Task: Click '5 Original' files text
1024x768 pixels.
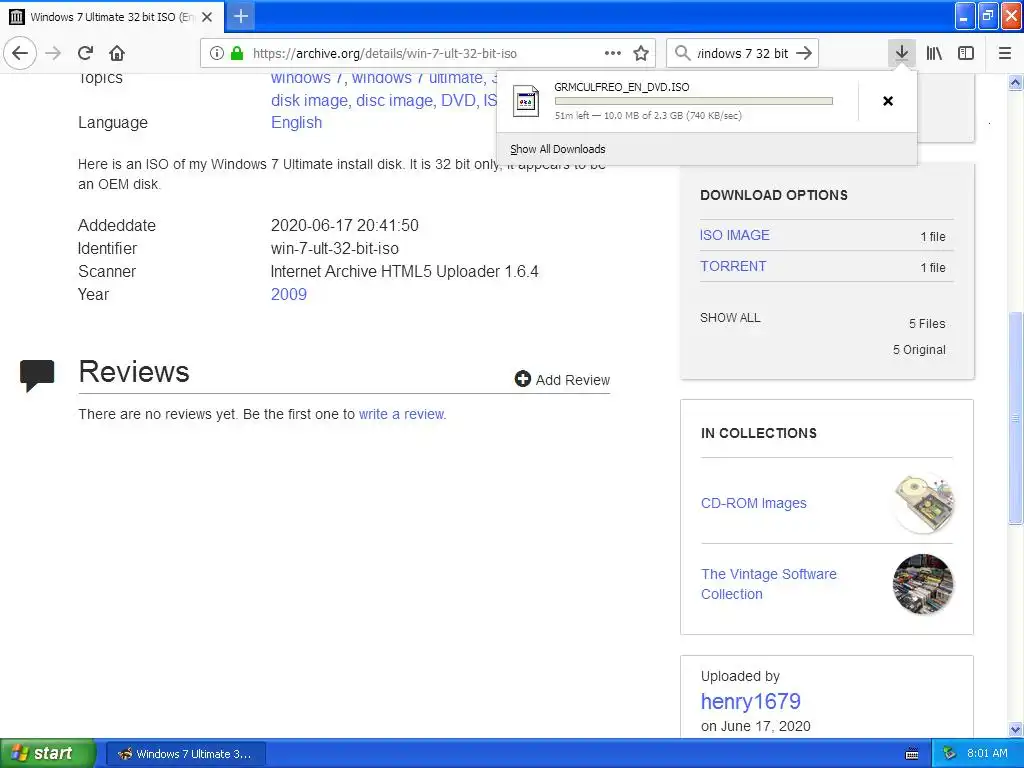Action: click(919, 349)
